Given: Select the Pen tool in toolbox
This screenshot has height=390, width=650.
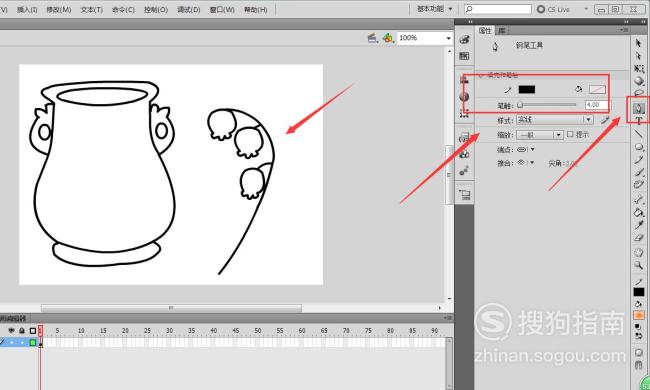Looking at the screenshot, I should click(x=639, y=109).
